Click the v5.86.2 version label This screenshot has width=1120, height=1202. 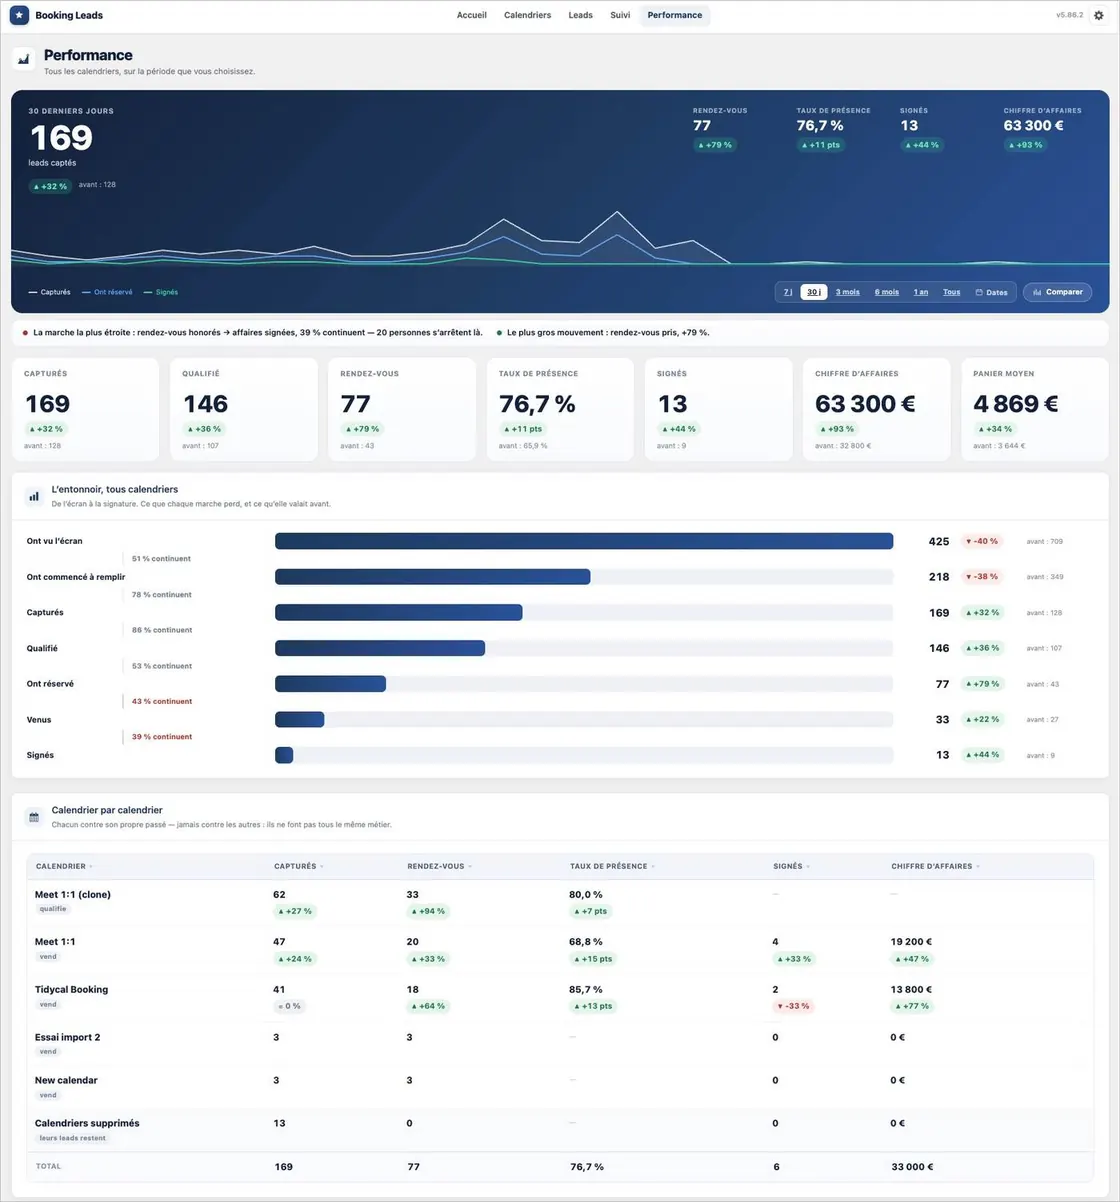coord(1069,15)
